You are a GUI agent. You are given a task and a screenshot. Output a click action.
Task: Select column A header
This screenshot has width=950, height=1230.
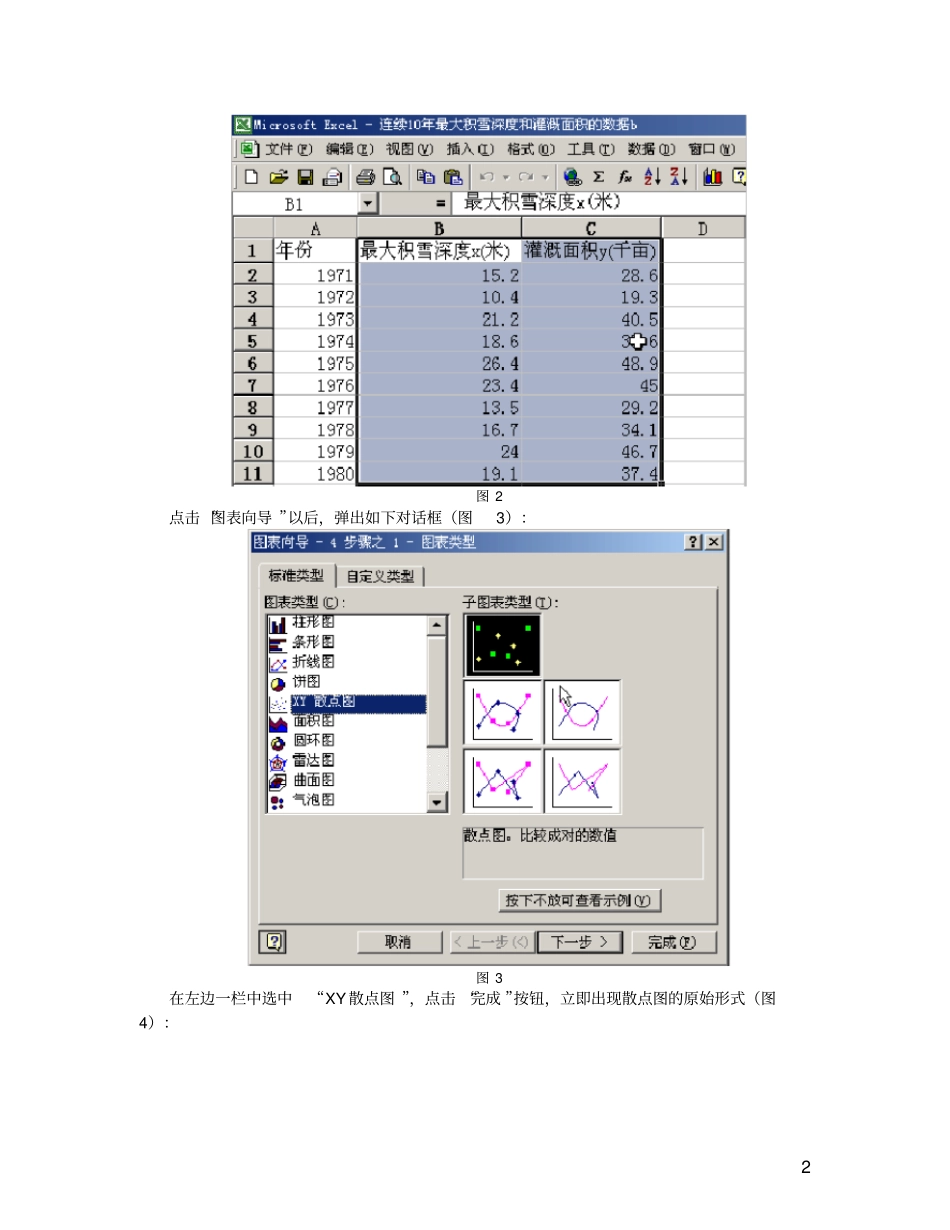[x=315, y=228]
